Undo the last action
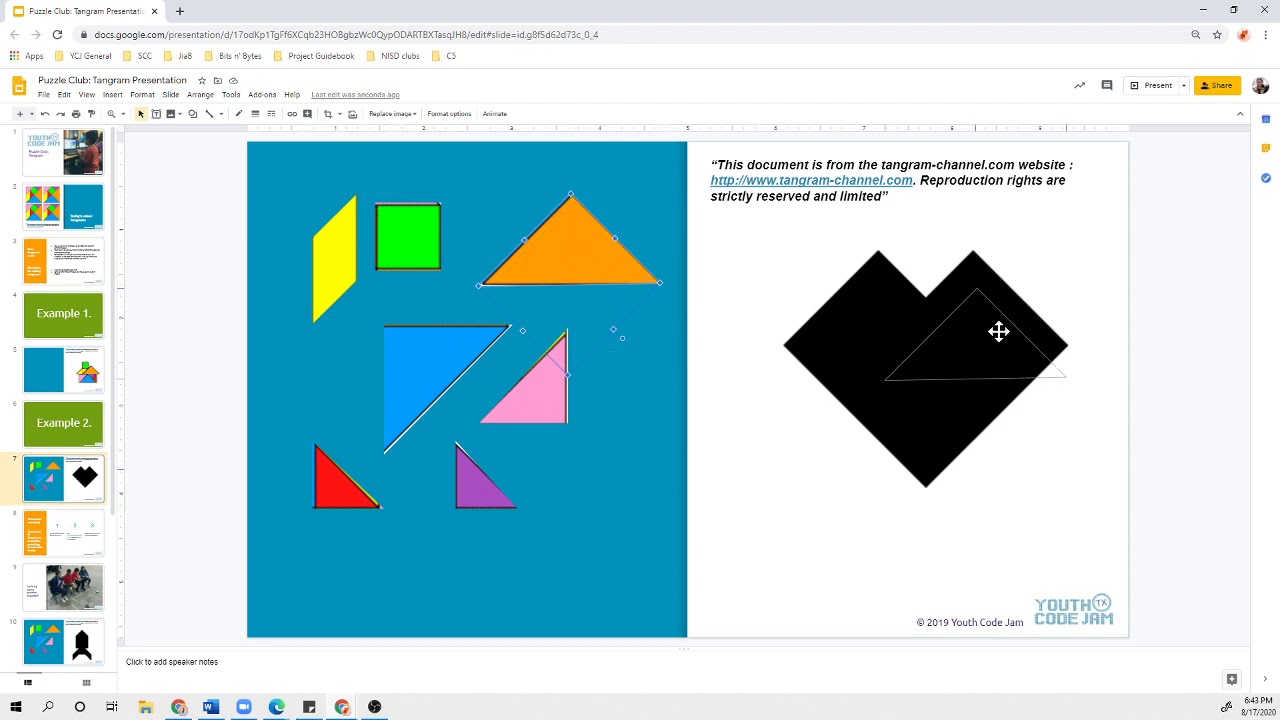The height and width of the screenshot is (720, 1280). pos(44,113)
